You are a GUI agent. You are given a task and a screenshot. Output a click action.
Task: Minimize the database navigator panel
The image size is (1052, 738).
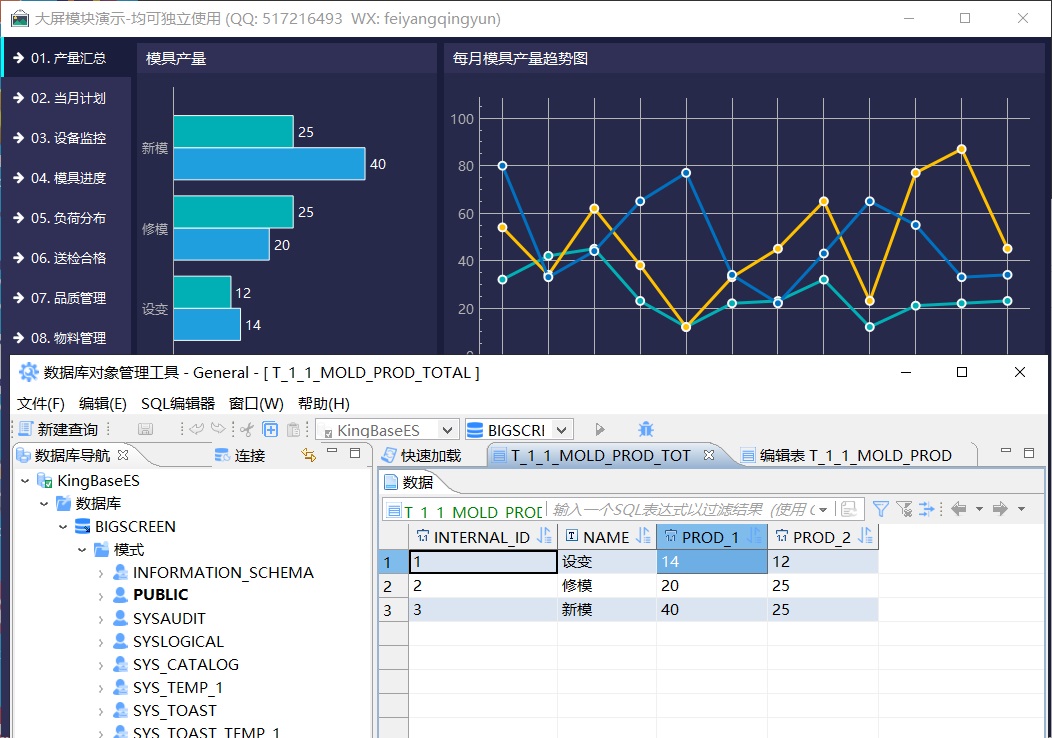(x=333, y=454)
